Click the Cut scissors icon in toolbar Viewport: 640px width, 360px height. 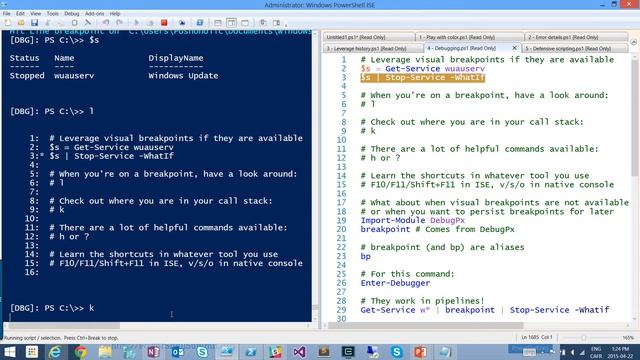point(48,23)
